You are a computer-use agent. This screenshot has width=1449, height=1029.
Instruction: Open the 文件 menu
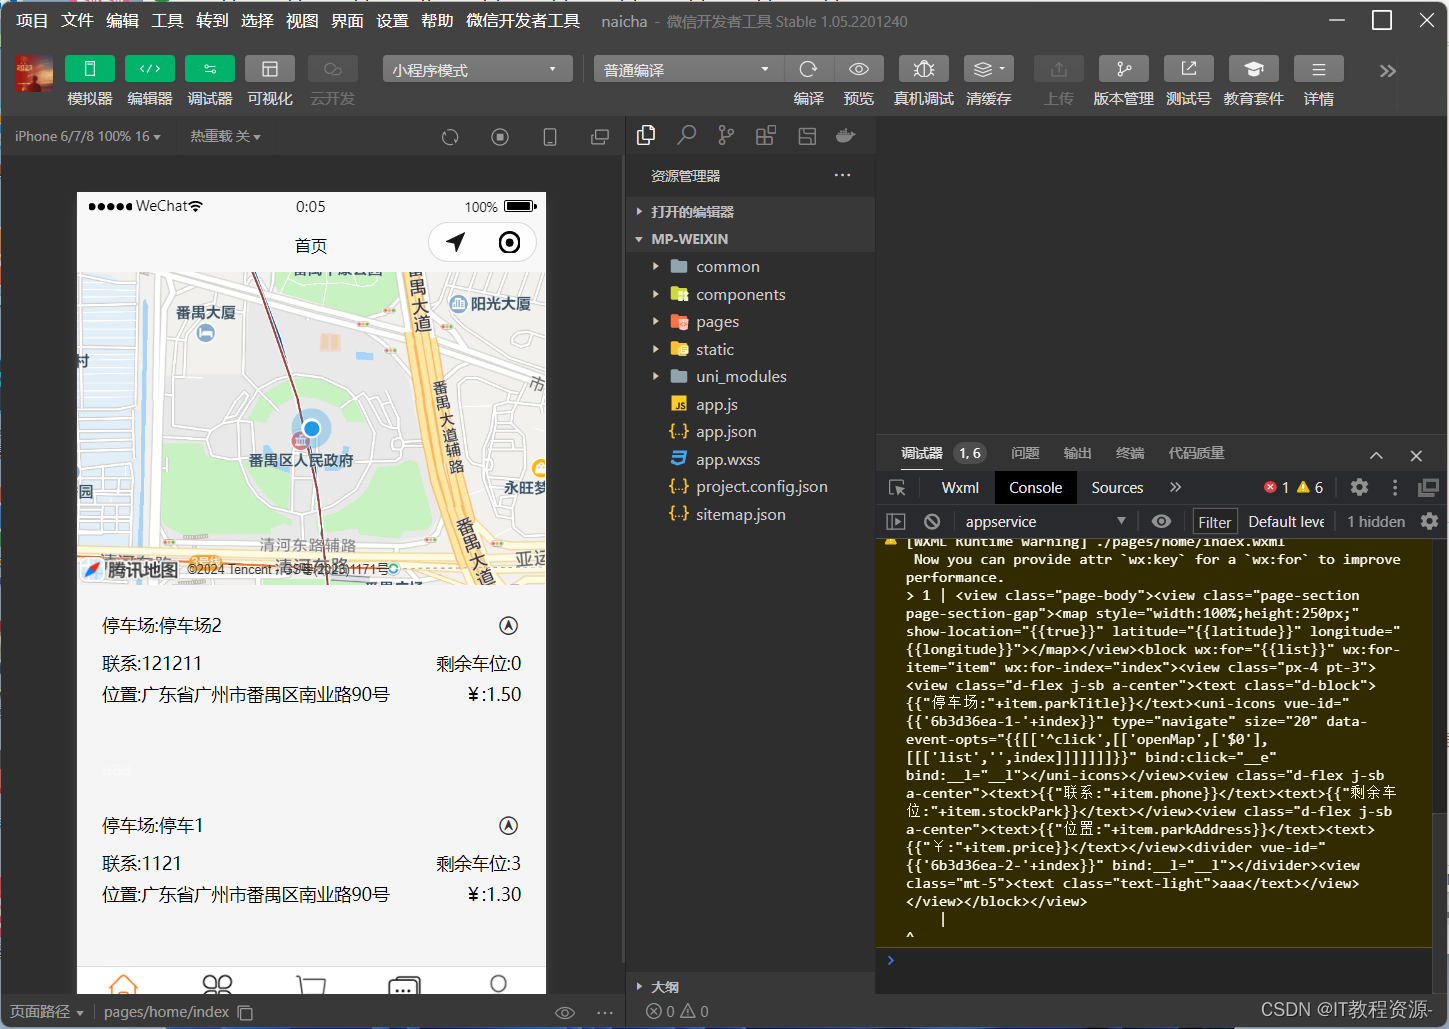coord(77,20)
